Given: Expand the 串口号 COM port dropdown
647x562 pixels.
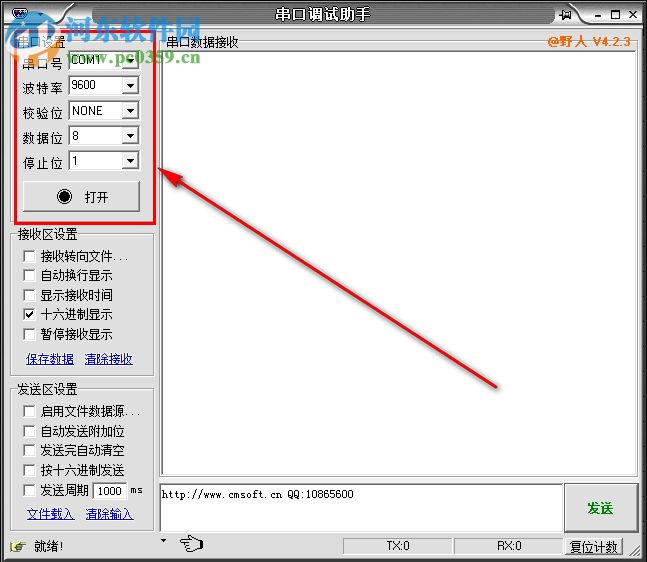Looking at the screenshot, I should (x=130, y=61).
